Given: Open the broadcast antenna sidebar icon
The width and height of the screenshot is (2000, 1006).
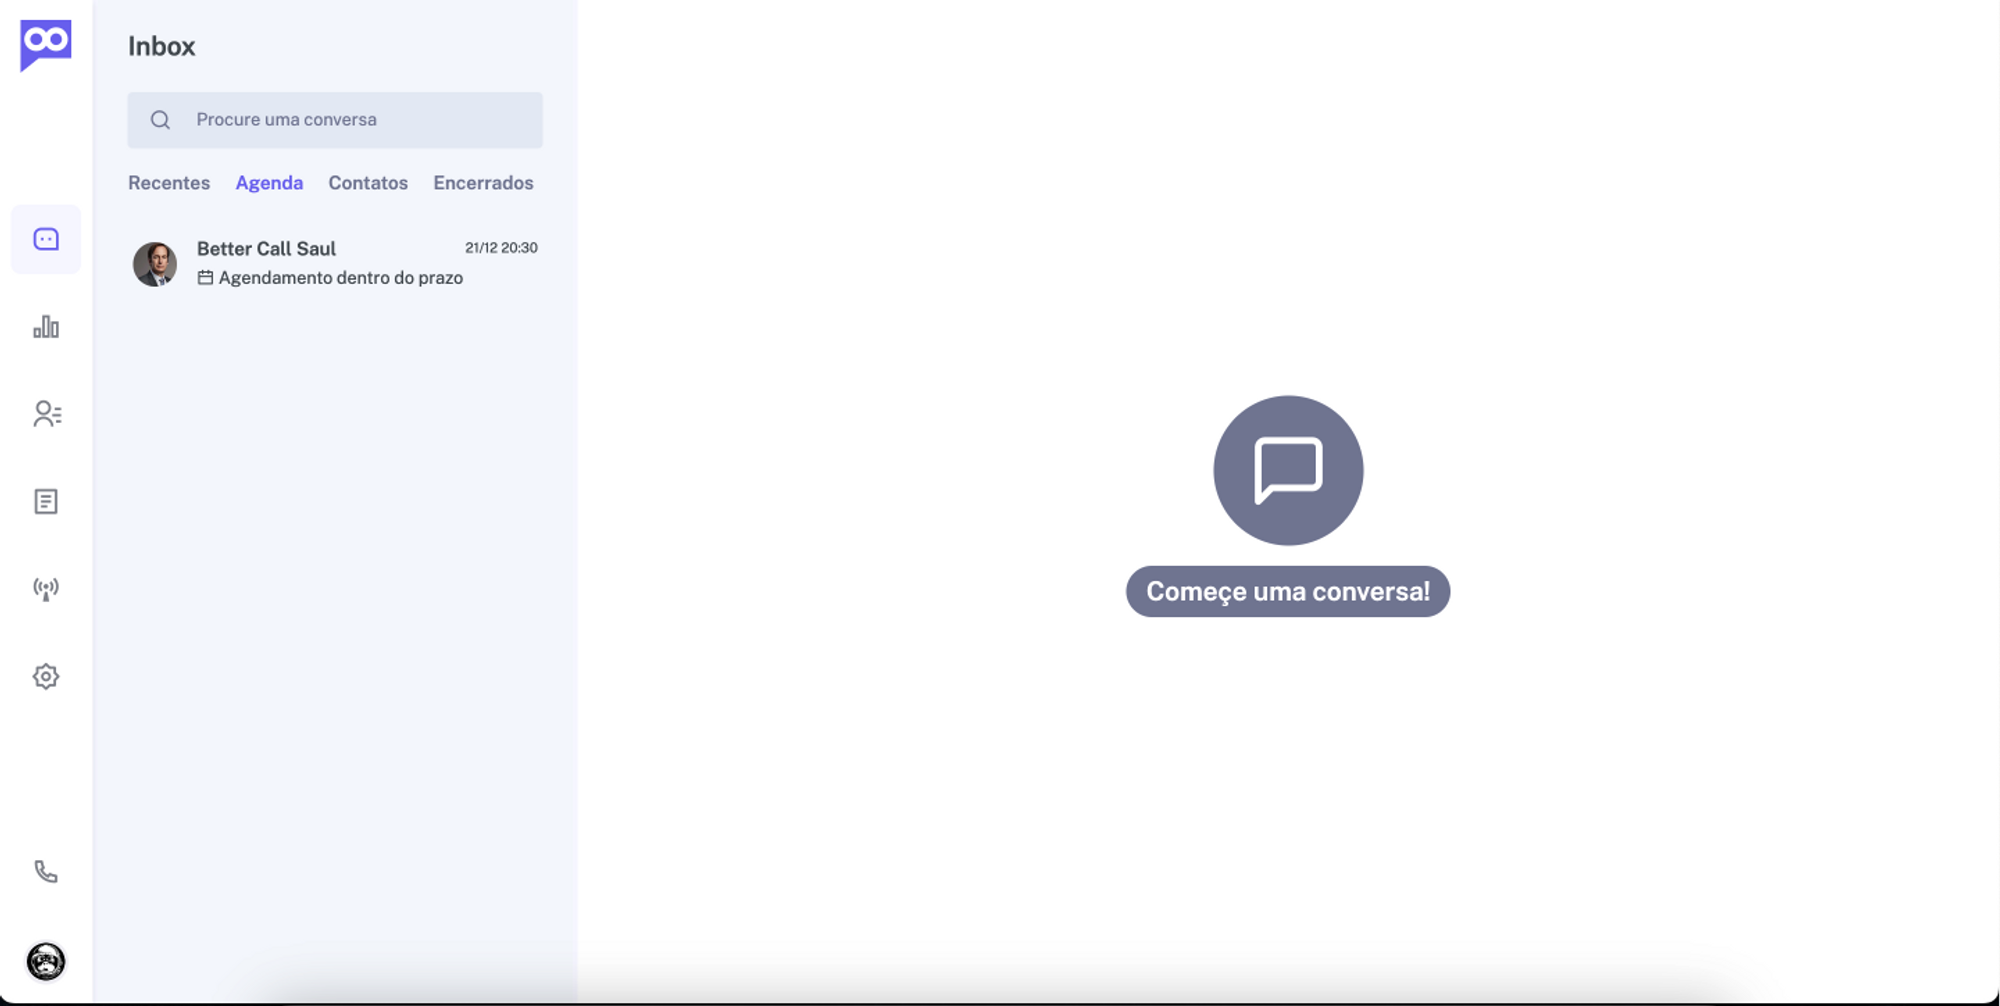Looking at the screenshot, I should coord(46,589).
